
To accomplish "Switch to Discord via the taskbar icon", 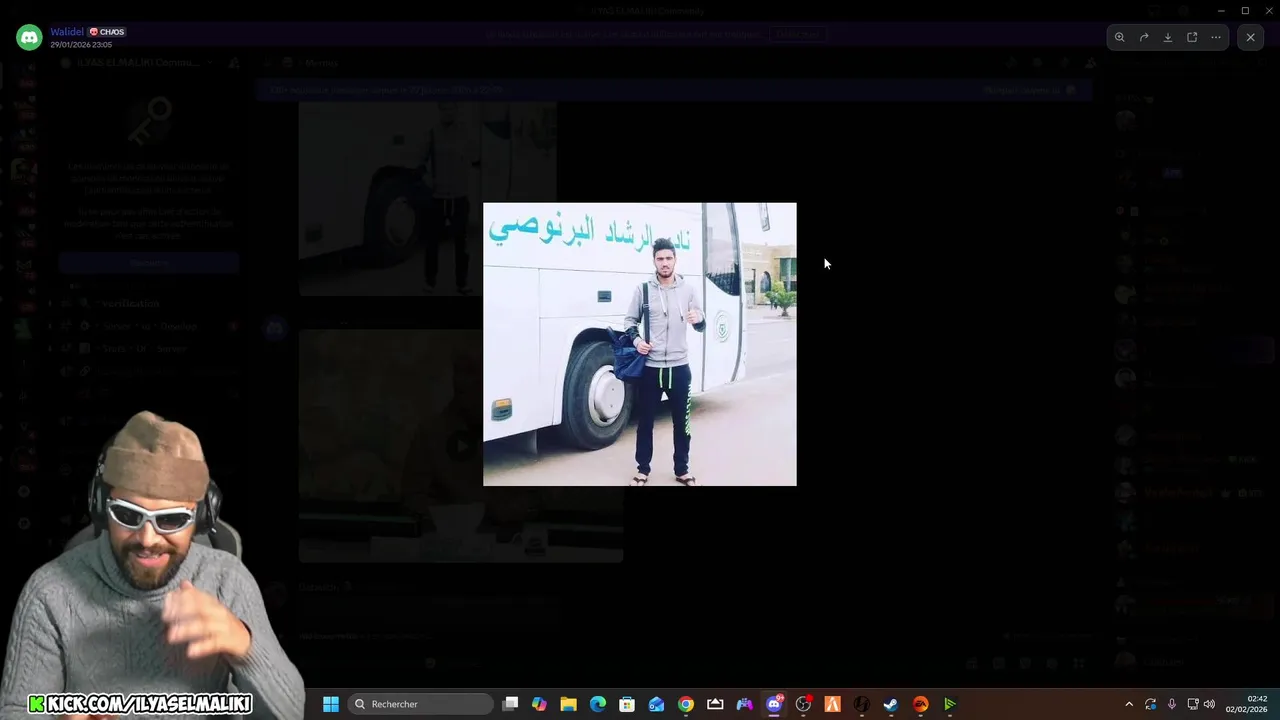I will coord(774,704).
